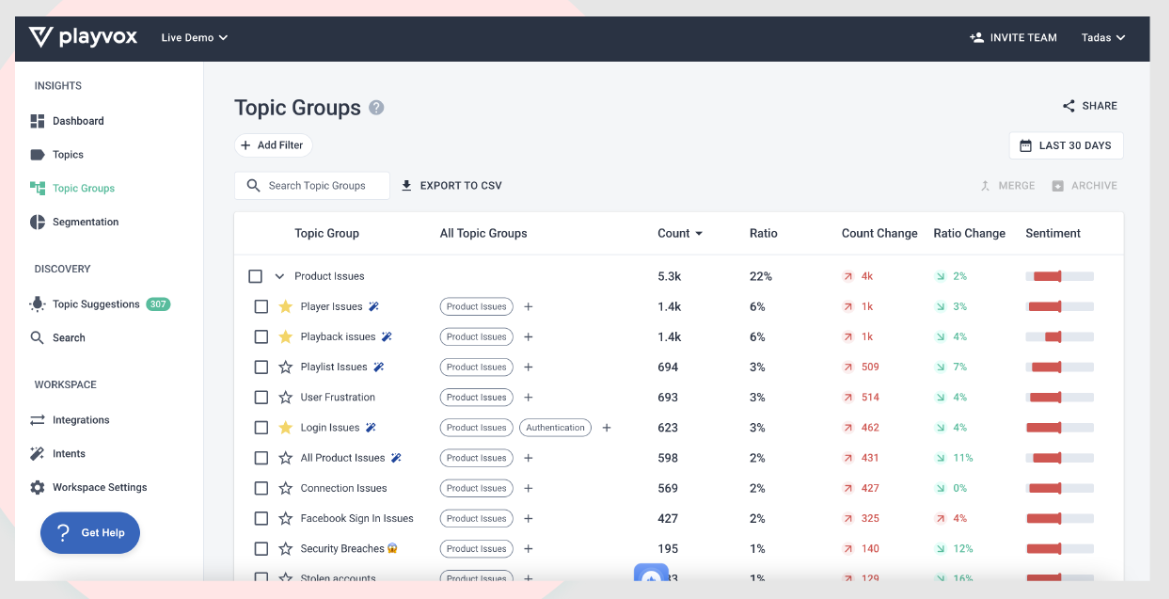The width and height of the screenshot is (1169, 599).
Task: Add a group to Login Issues with plus
Action: [606, 427]
